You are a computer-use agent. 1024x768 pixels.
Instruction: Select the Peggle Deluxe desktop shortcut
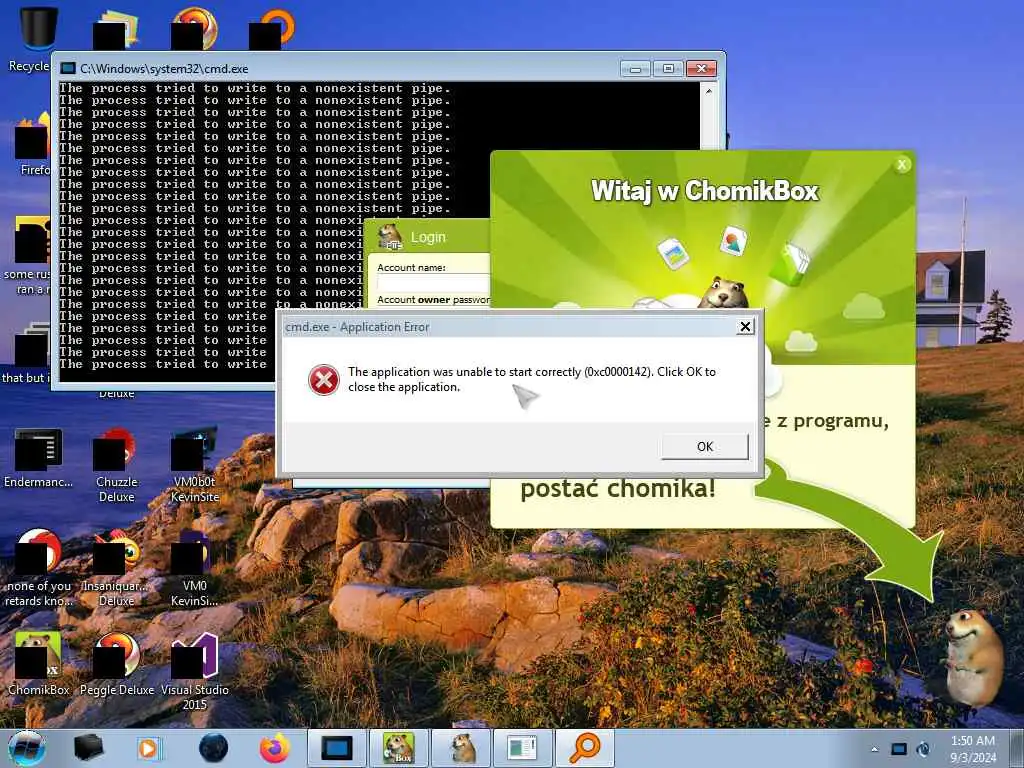point(117,664)
